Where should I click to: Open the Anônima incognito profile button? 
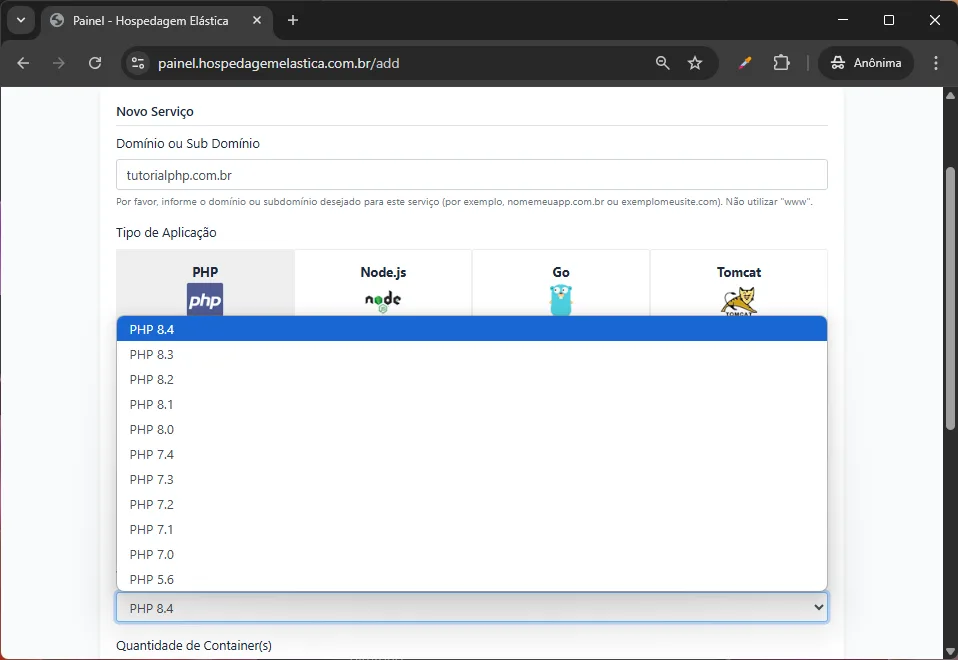(x=866, y=63)
